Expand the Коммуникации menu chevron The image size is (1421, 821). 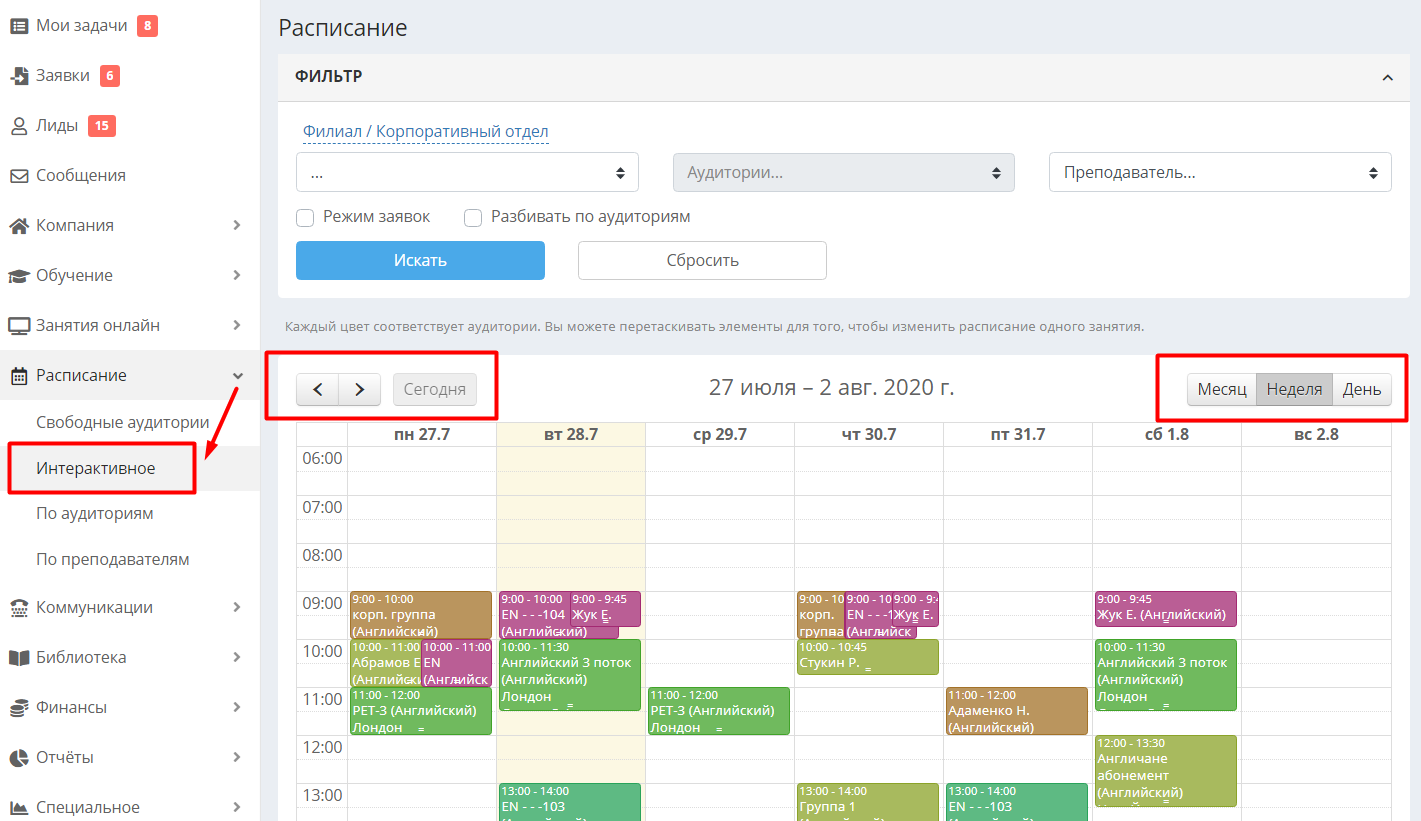pos(237,608)
